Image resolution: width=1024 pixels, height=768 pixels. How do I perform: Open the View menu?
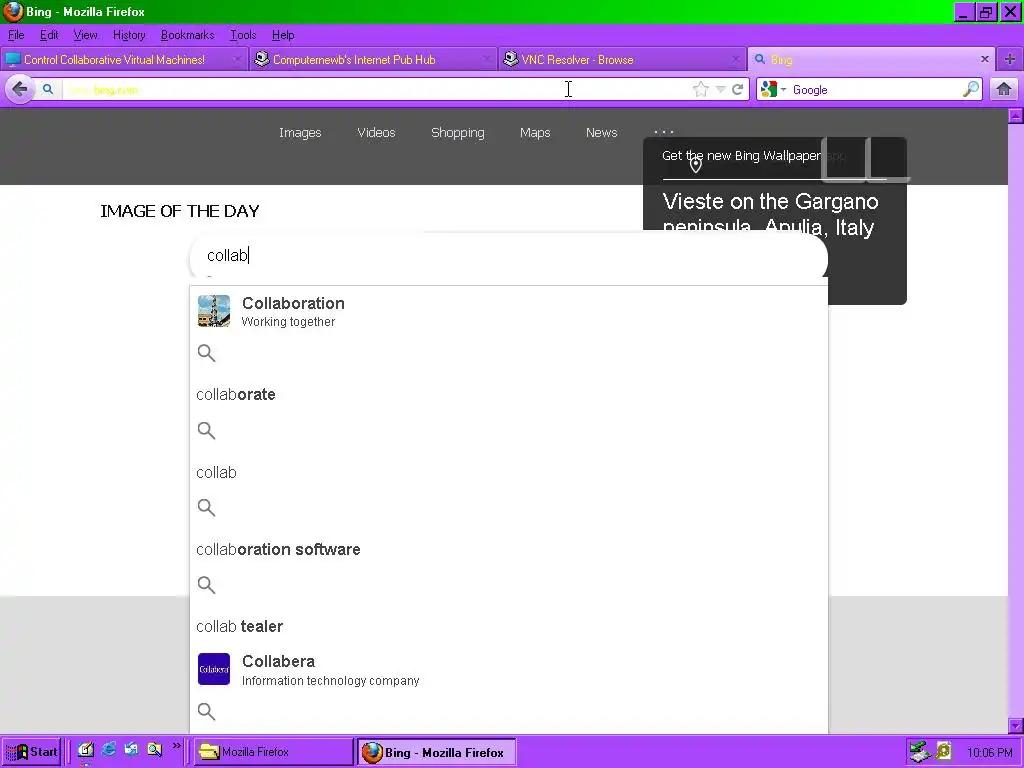tap(85, 35)
